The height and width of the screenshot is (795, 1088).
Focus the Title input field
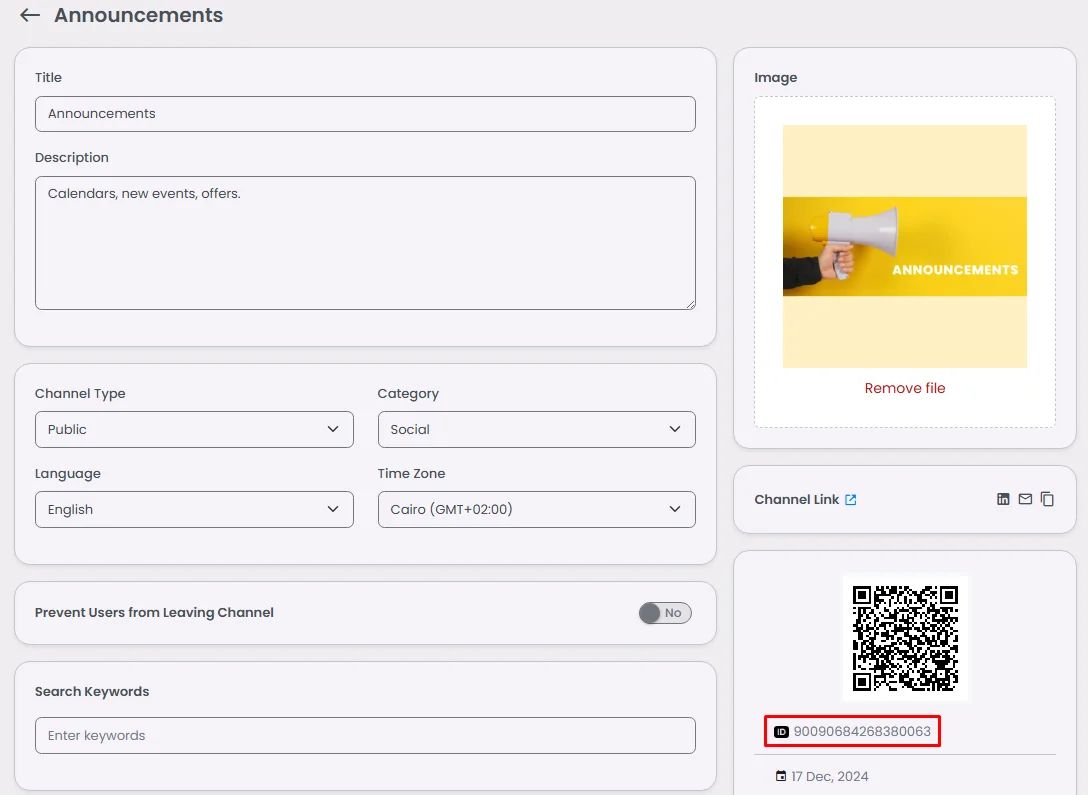click(x=365, y=114)
